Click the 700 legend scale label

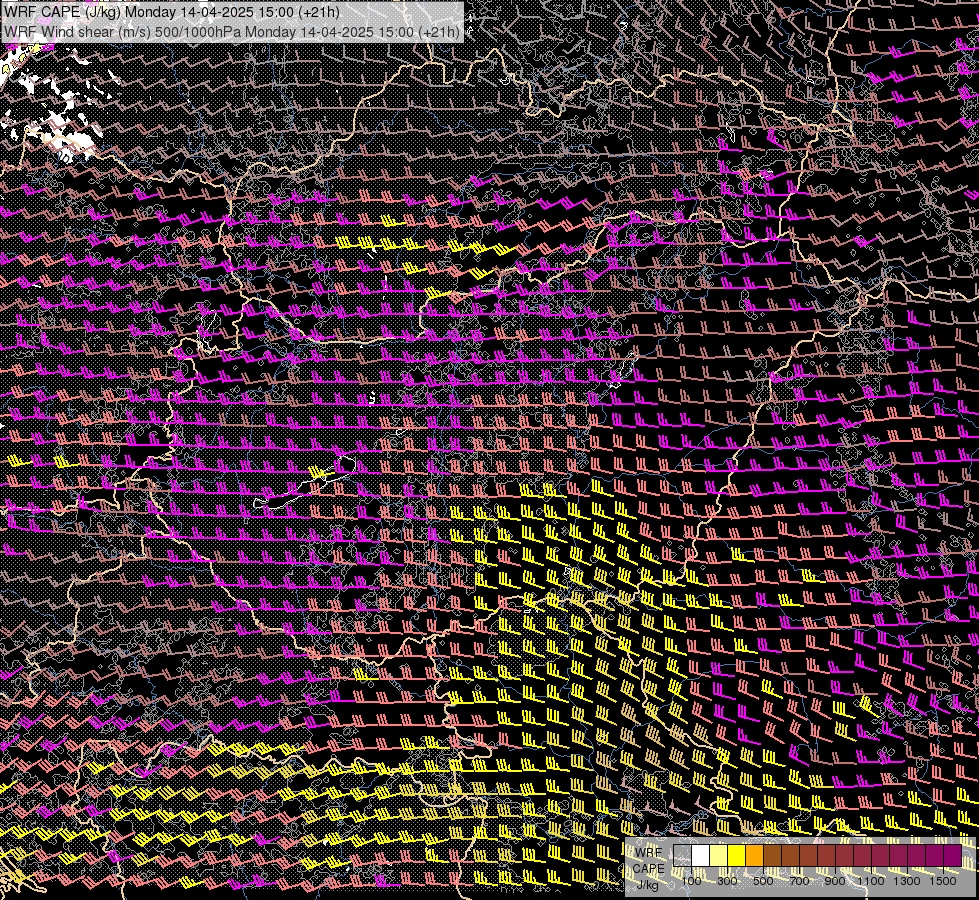click(799, 881)
